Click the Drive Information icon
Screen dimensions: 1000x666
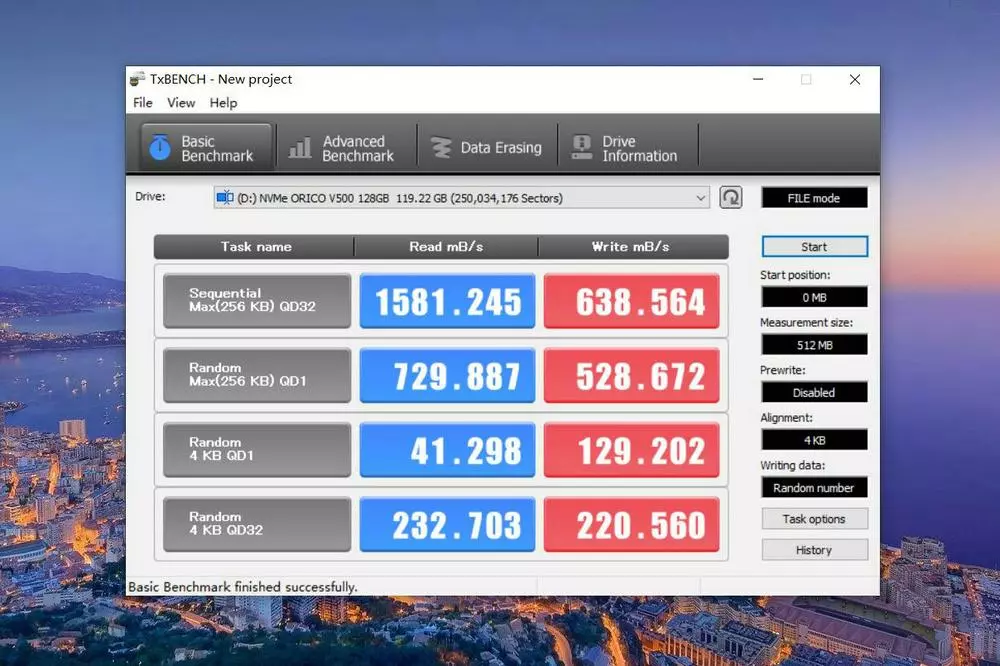(582, 147)
